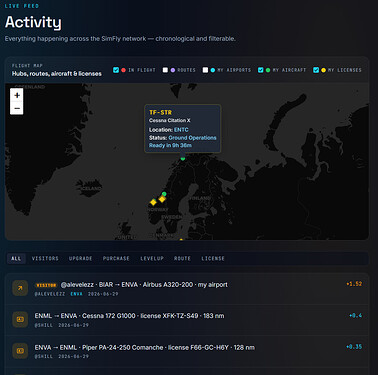
Task: Click the cyan My Airports legend dot
Action: click(213, 70)
